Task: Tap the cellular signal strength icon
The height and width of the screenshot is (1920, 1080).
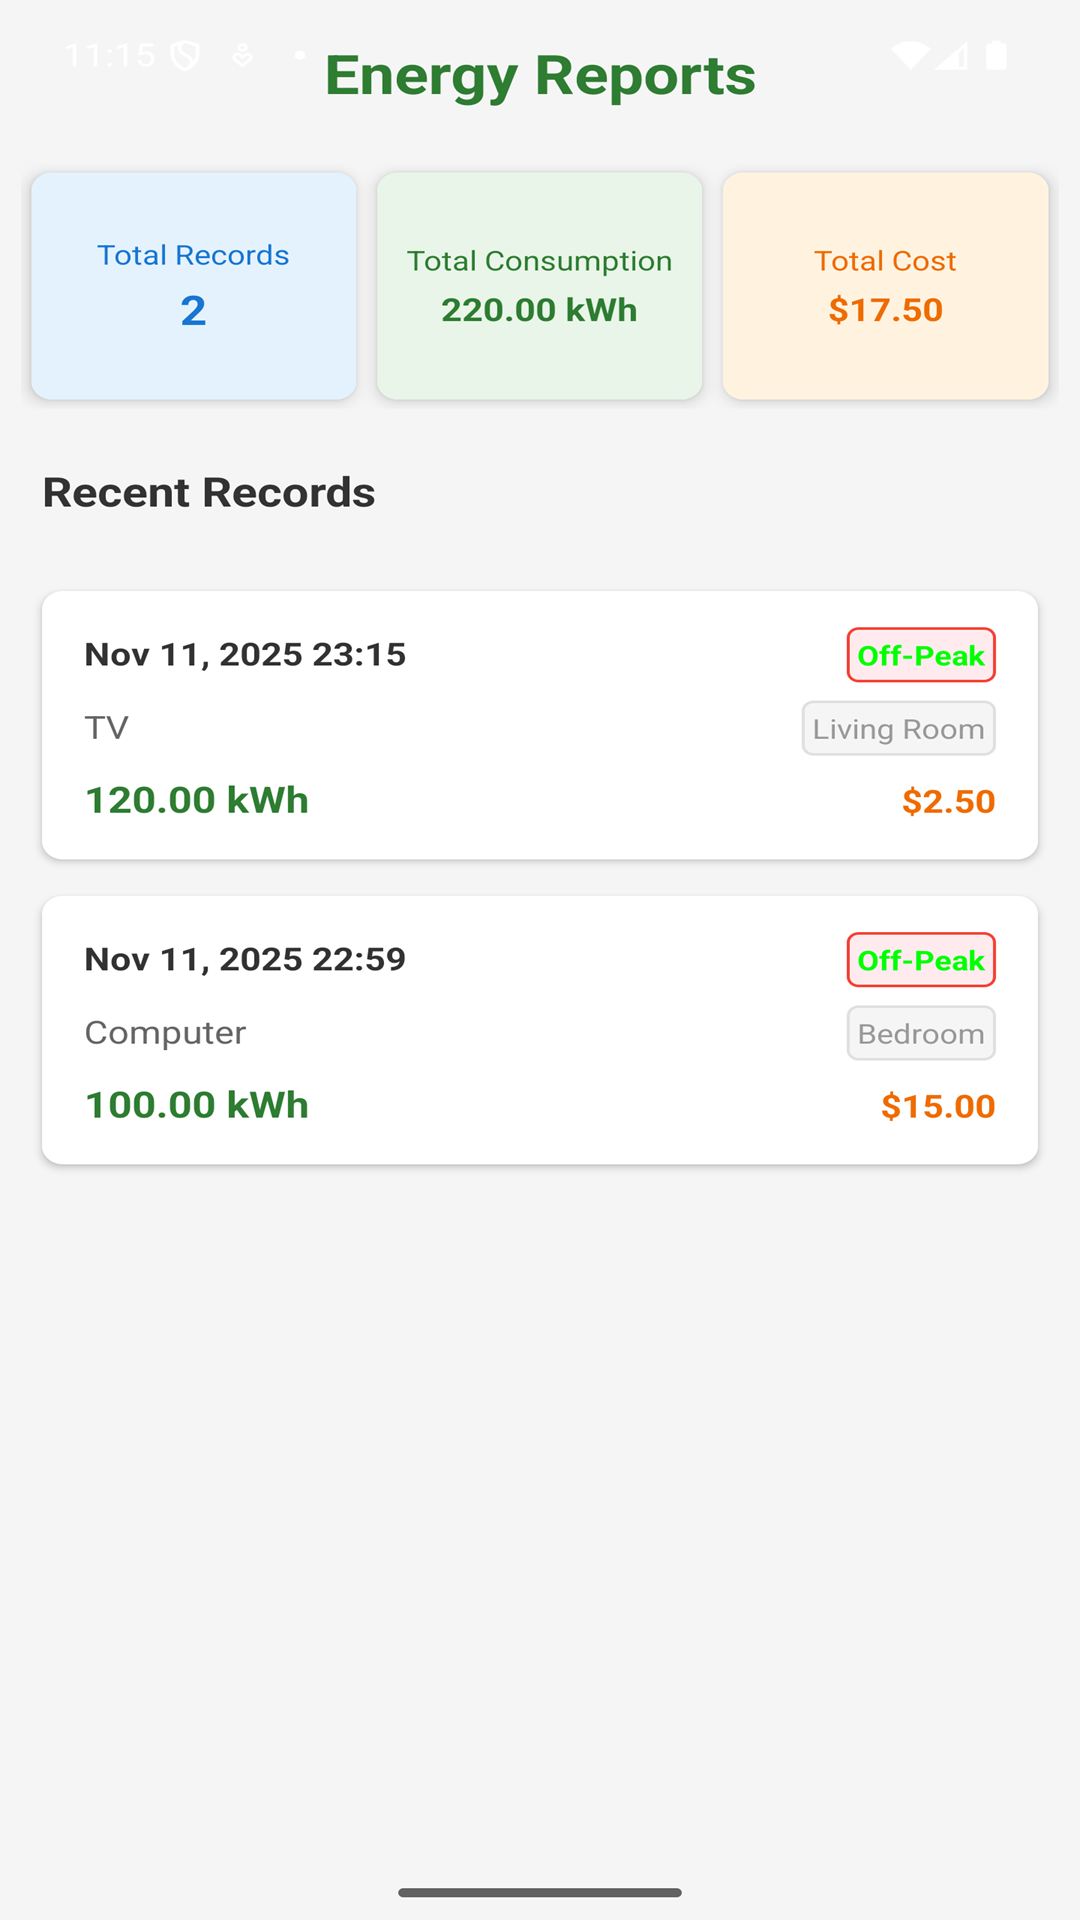Action: click(953, 55)
